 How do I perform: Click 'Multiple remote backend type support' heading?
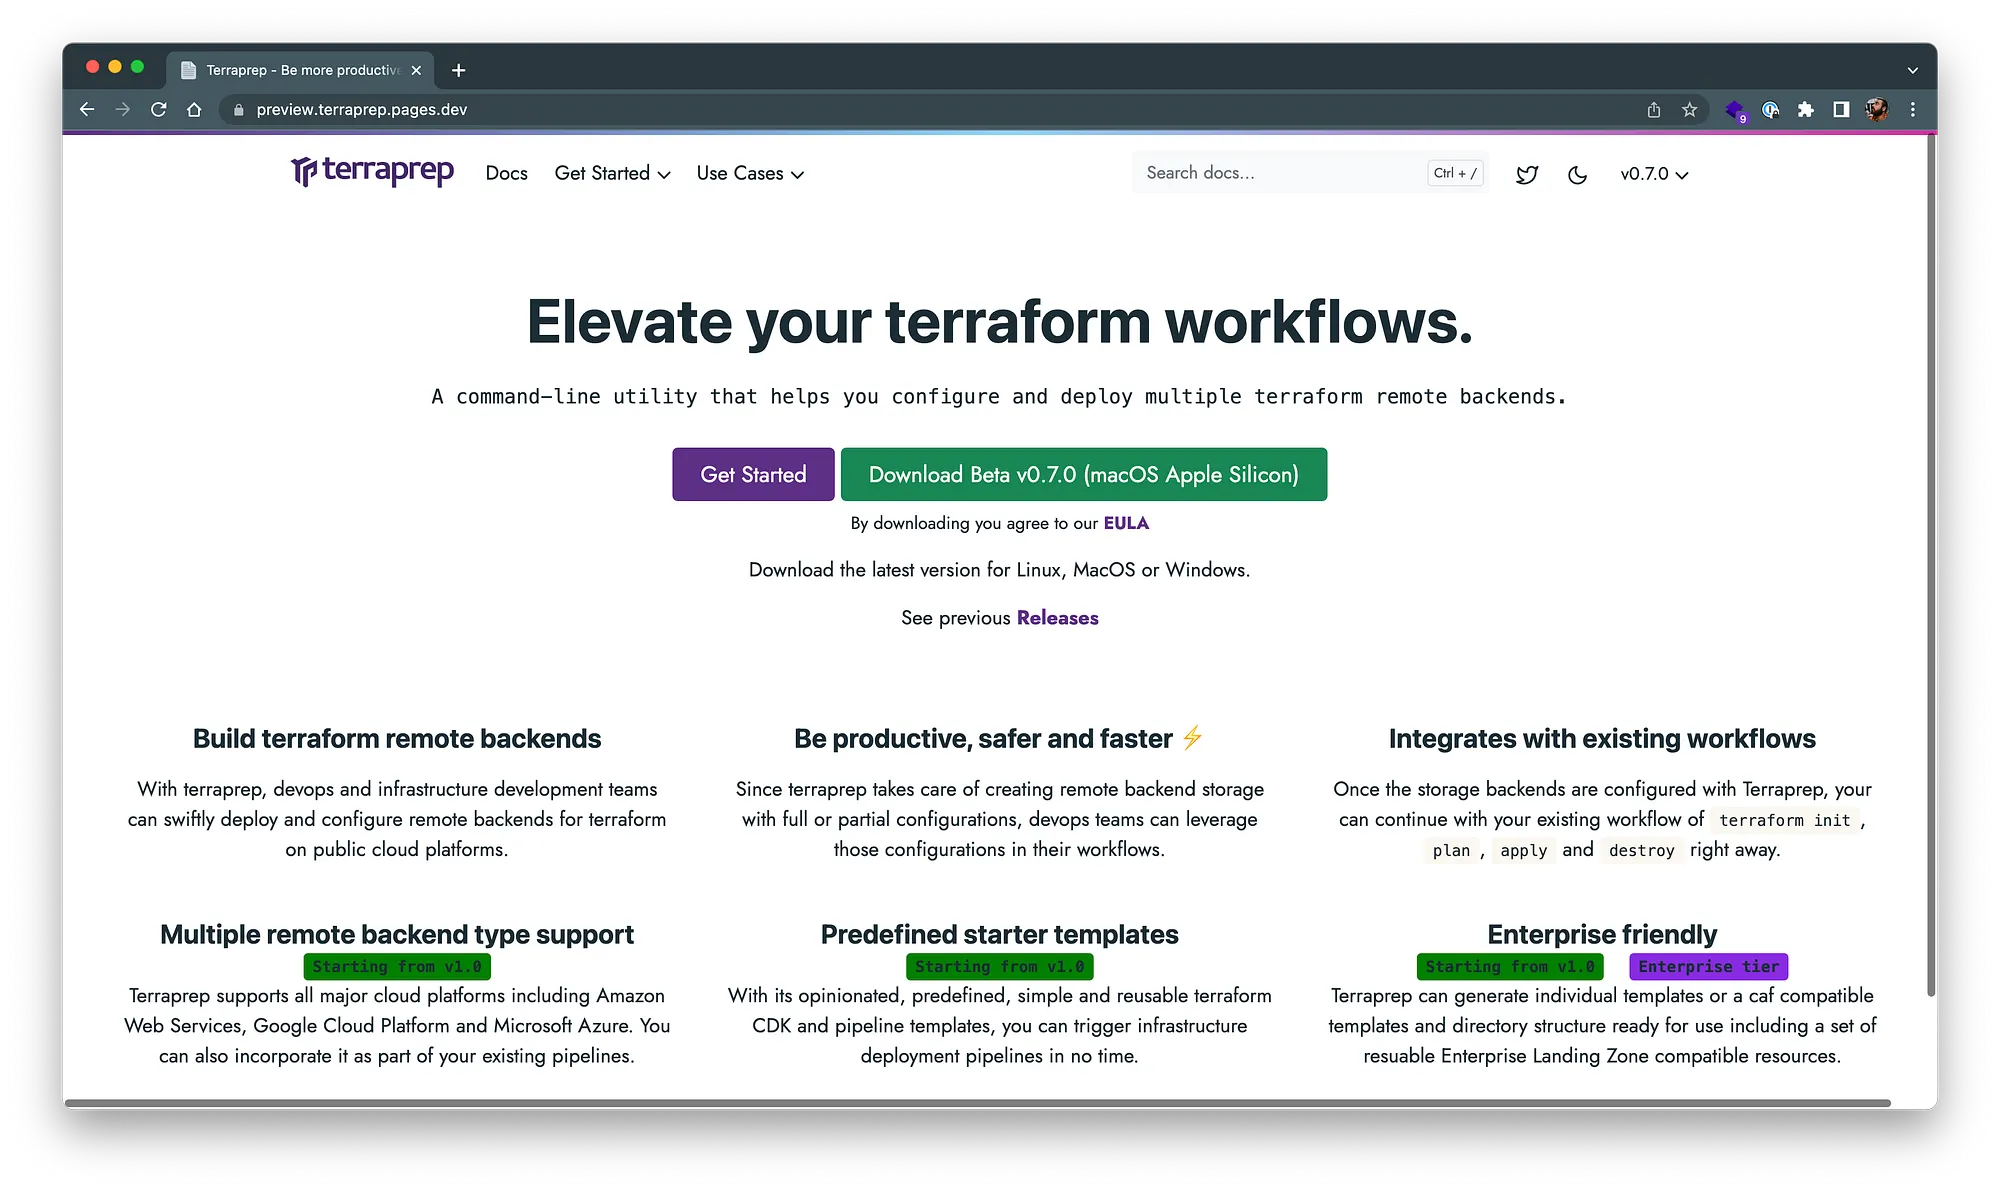[397, 934]
